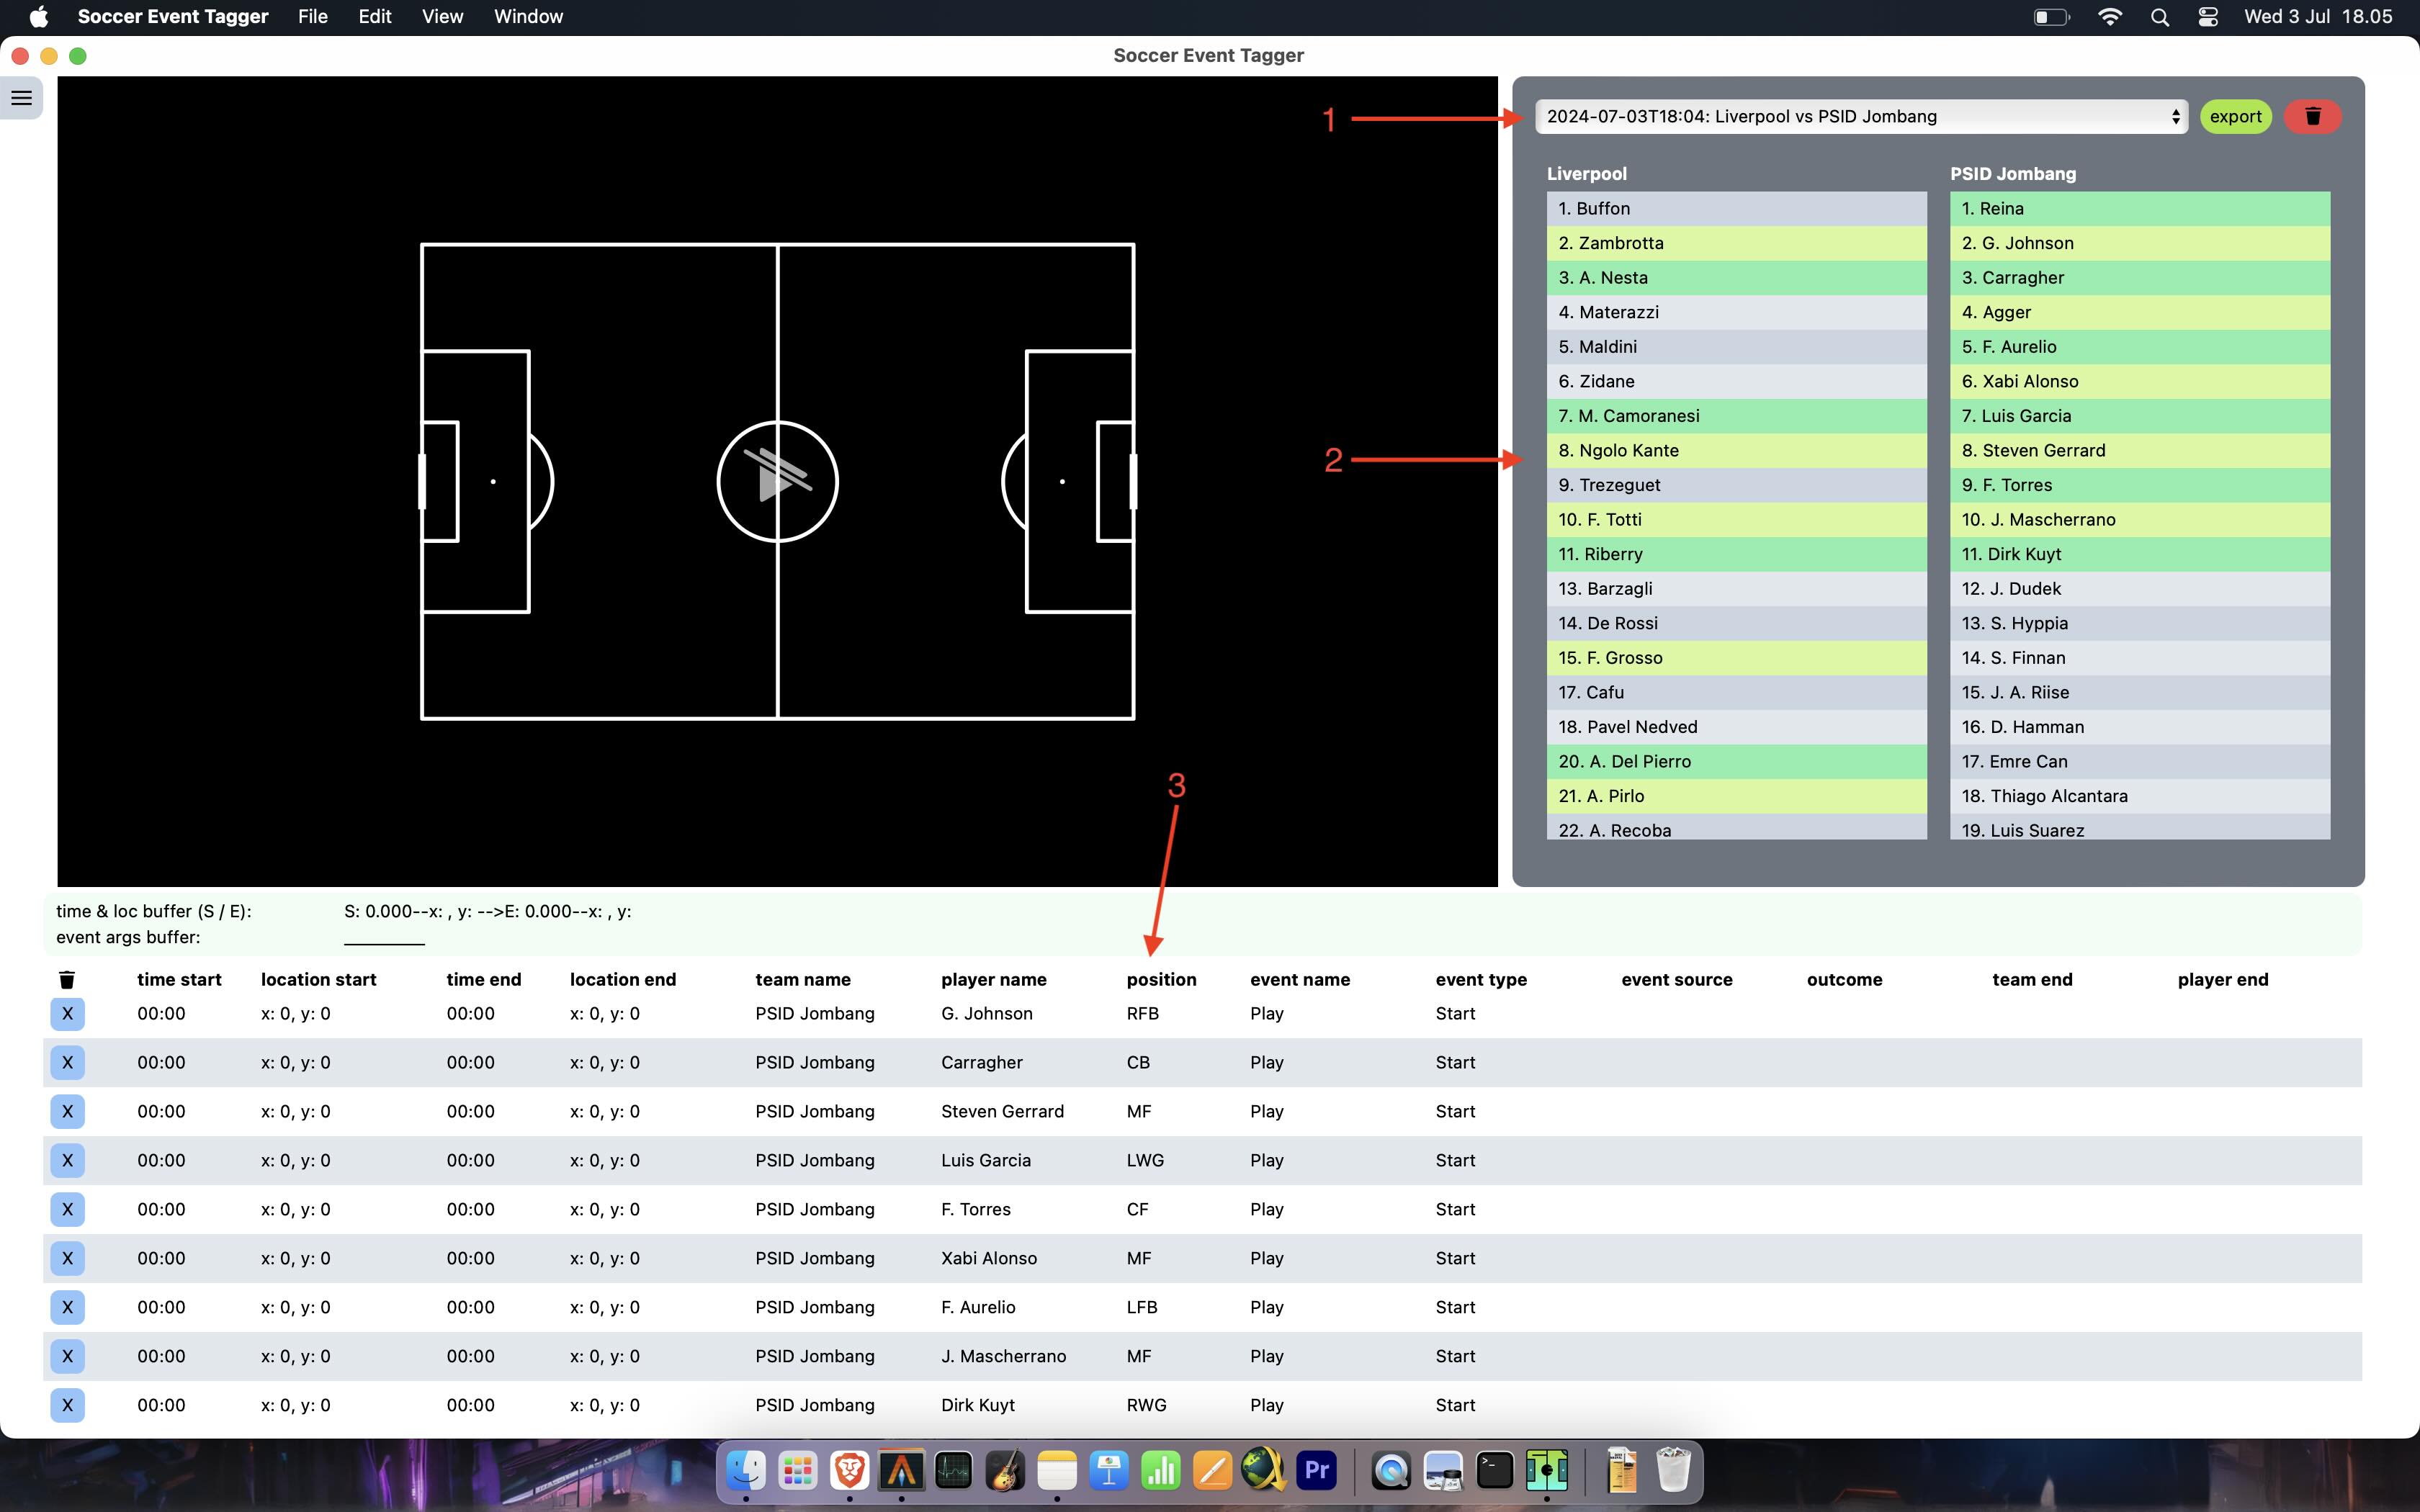
Task: Select 20. A. Del Pierro in Liverpool list
Action: pos(1736,761)
